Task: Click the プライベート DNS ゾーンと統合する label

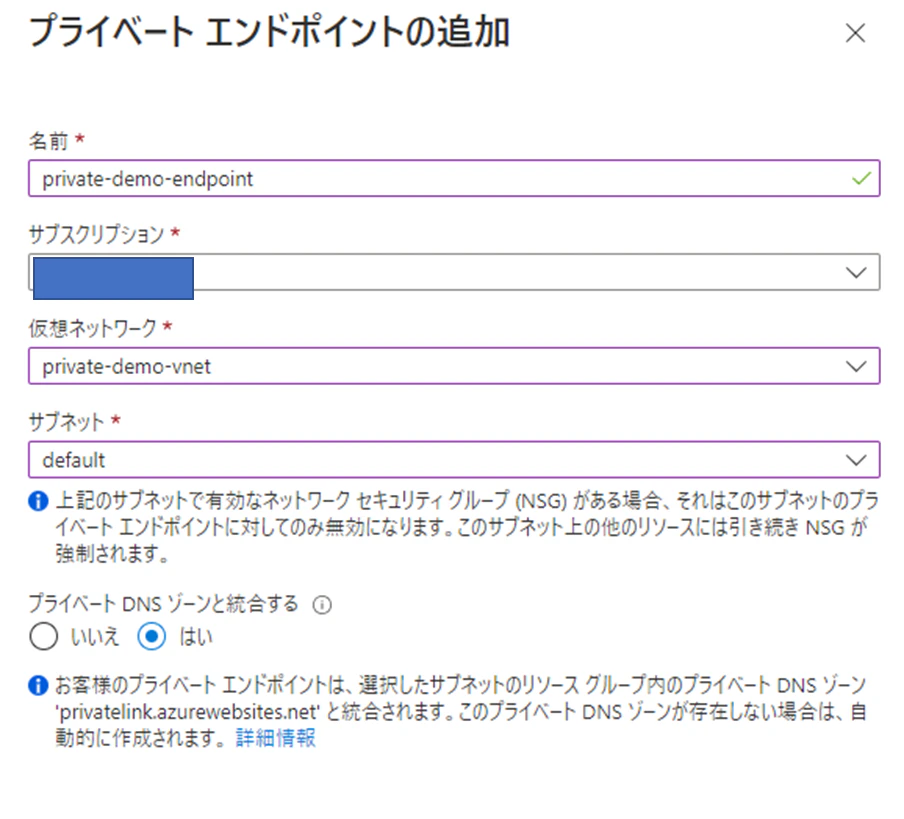Action: 164,604
